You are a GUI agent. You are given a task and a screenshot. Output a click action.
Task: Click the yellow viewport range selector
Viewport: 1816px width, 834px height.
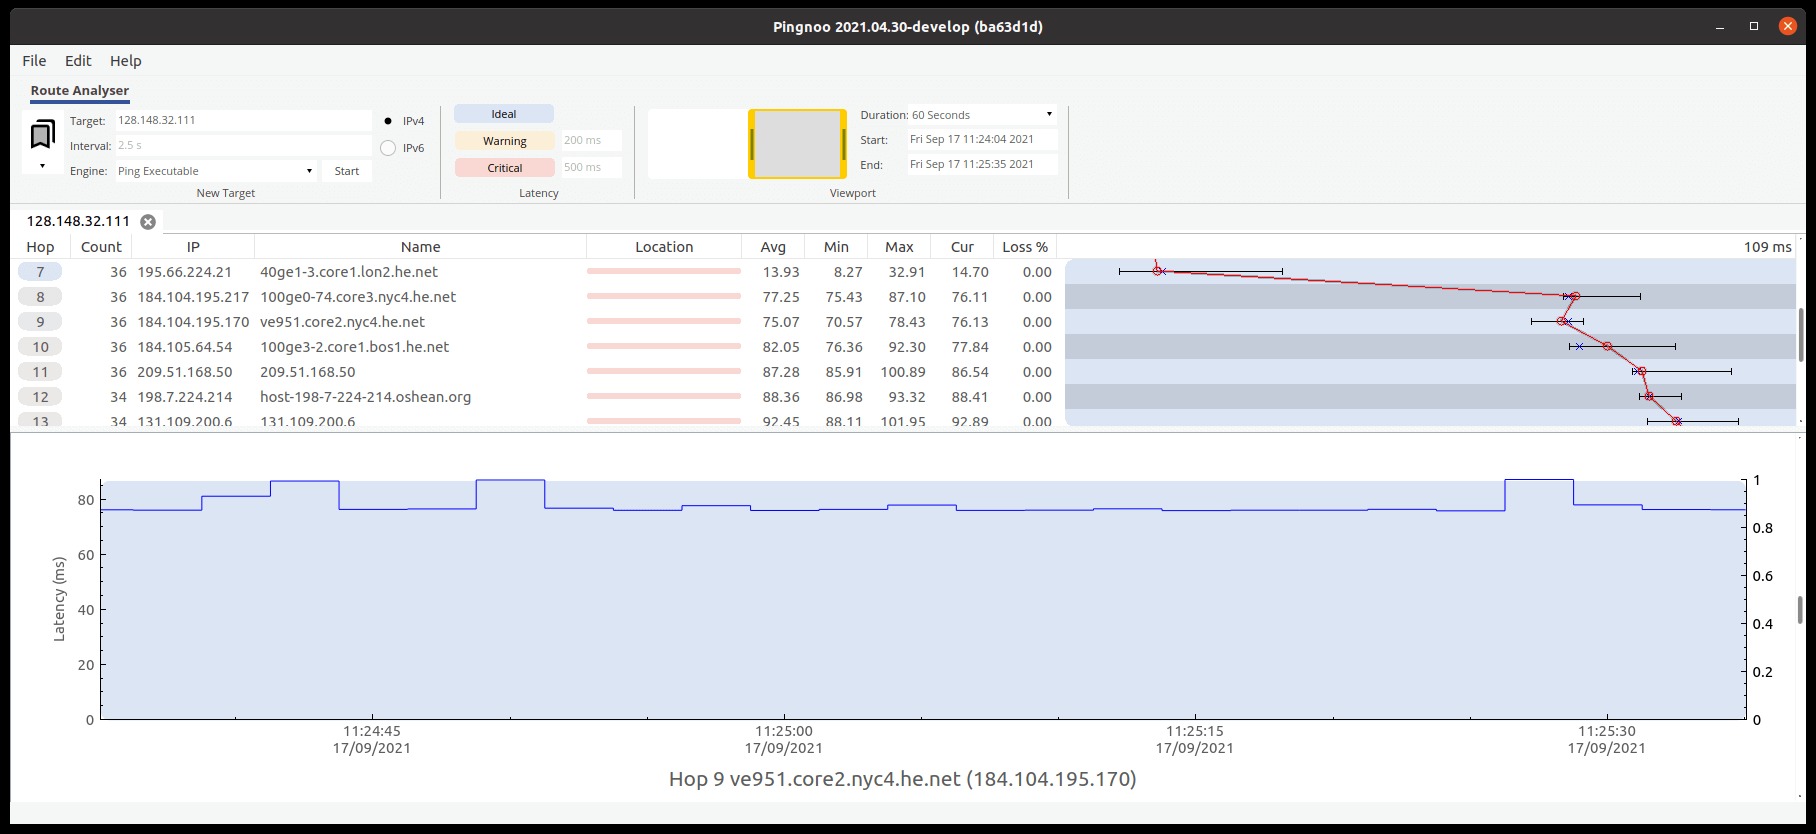click(797, 144)
